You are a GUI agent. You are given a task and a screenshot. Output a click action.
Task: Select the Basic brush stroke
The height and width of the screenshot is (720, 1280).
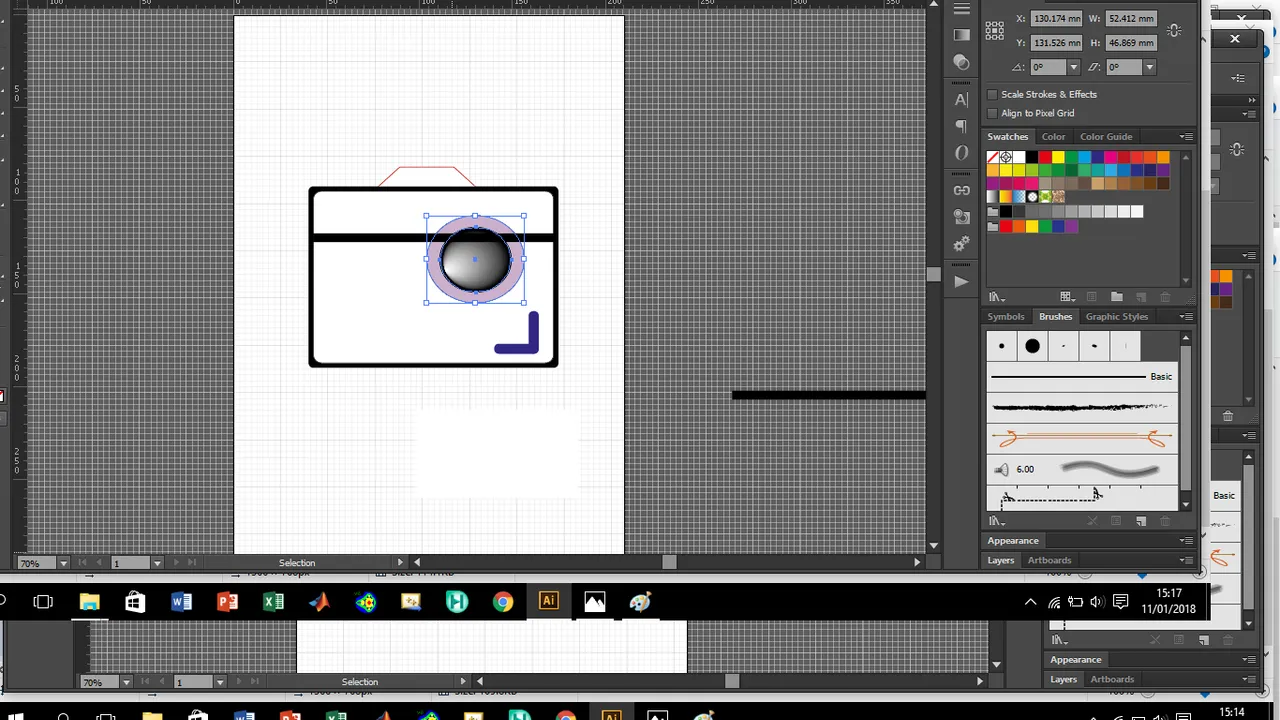pos(1082,377)
